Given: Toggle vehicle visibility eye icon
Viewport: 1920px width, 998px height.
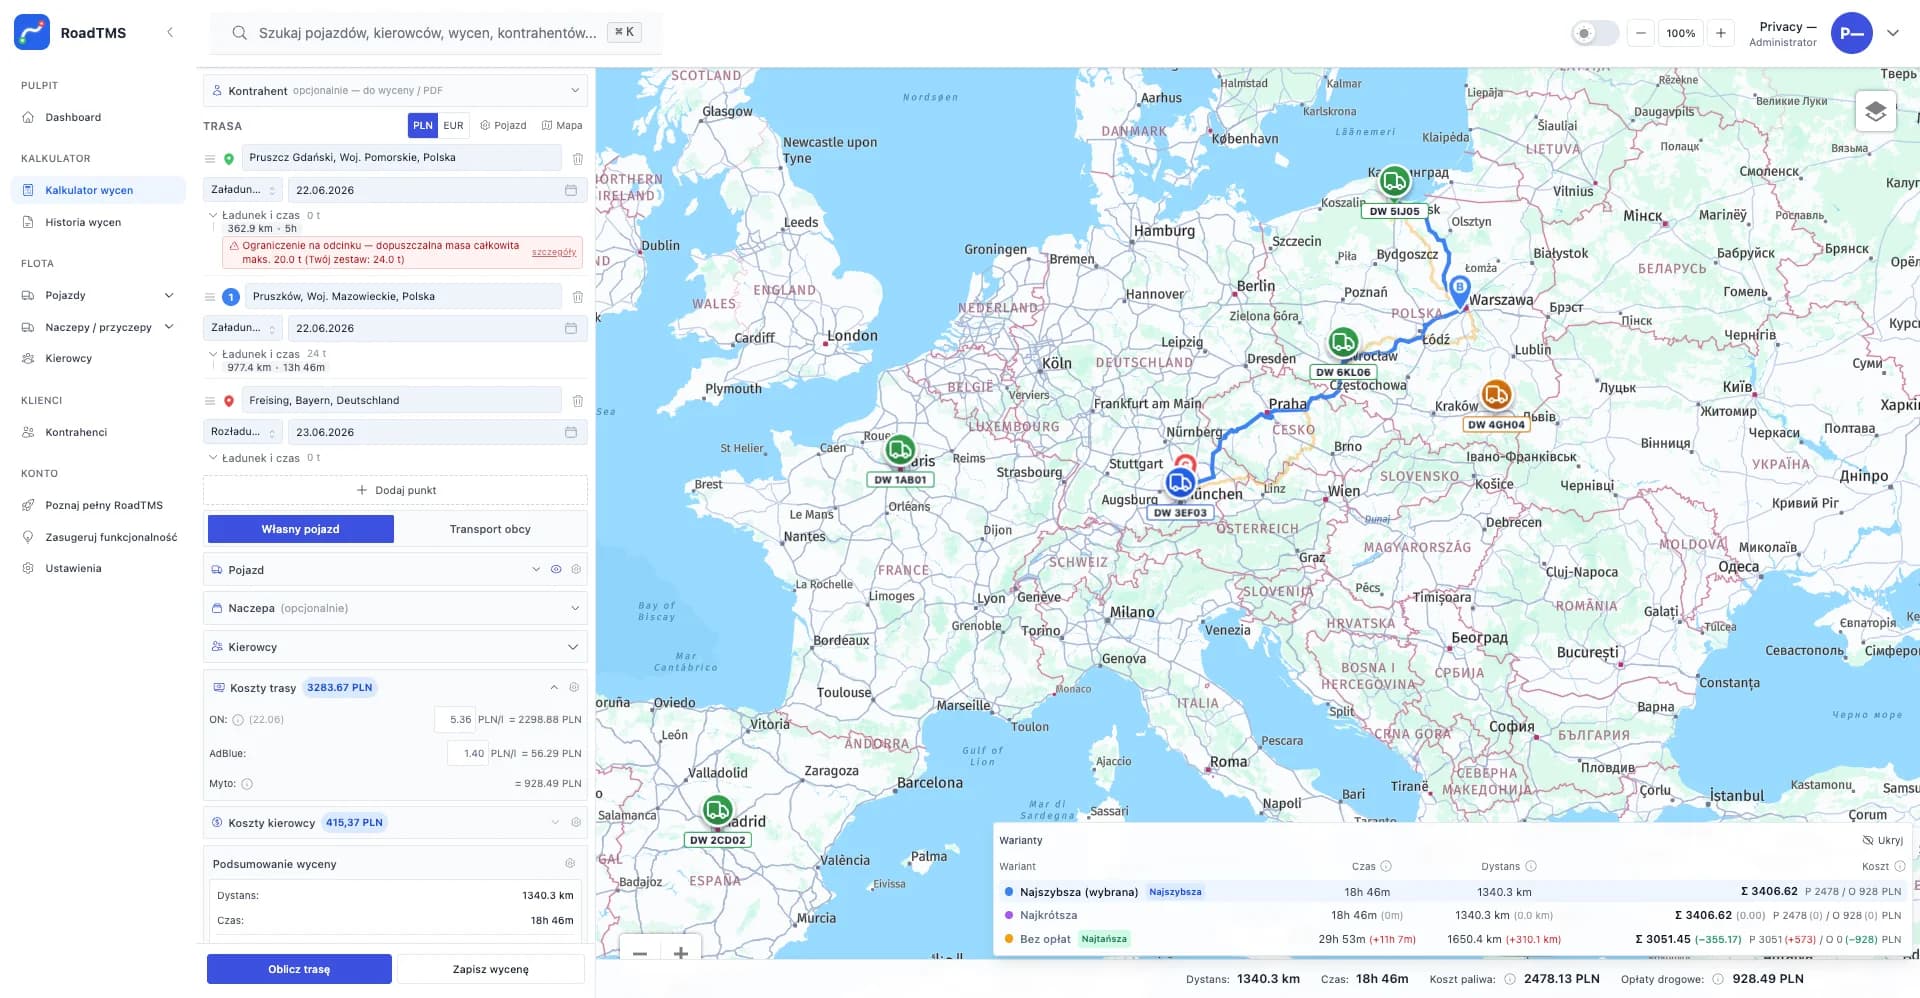Looking at the screenshot, I should point(556,569).
